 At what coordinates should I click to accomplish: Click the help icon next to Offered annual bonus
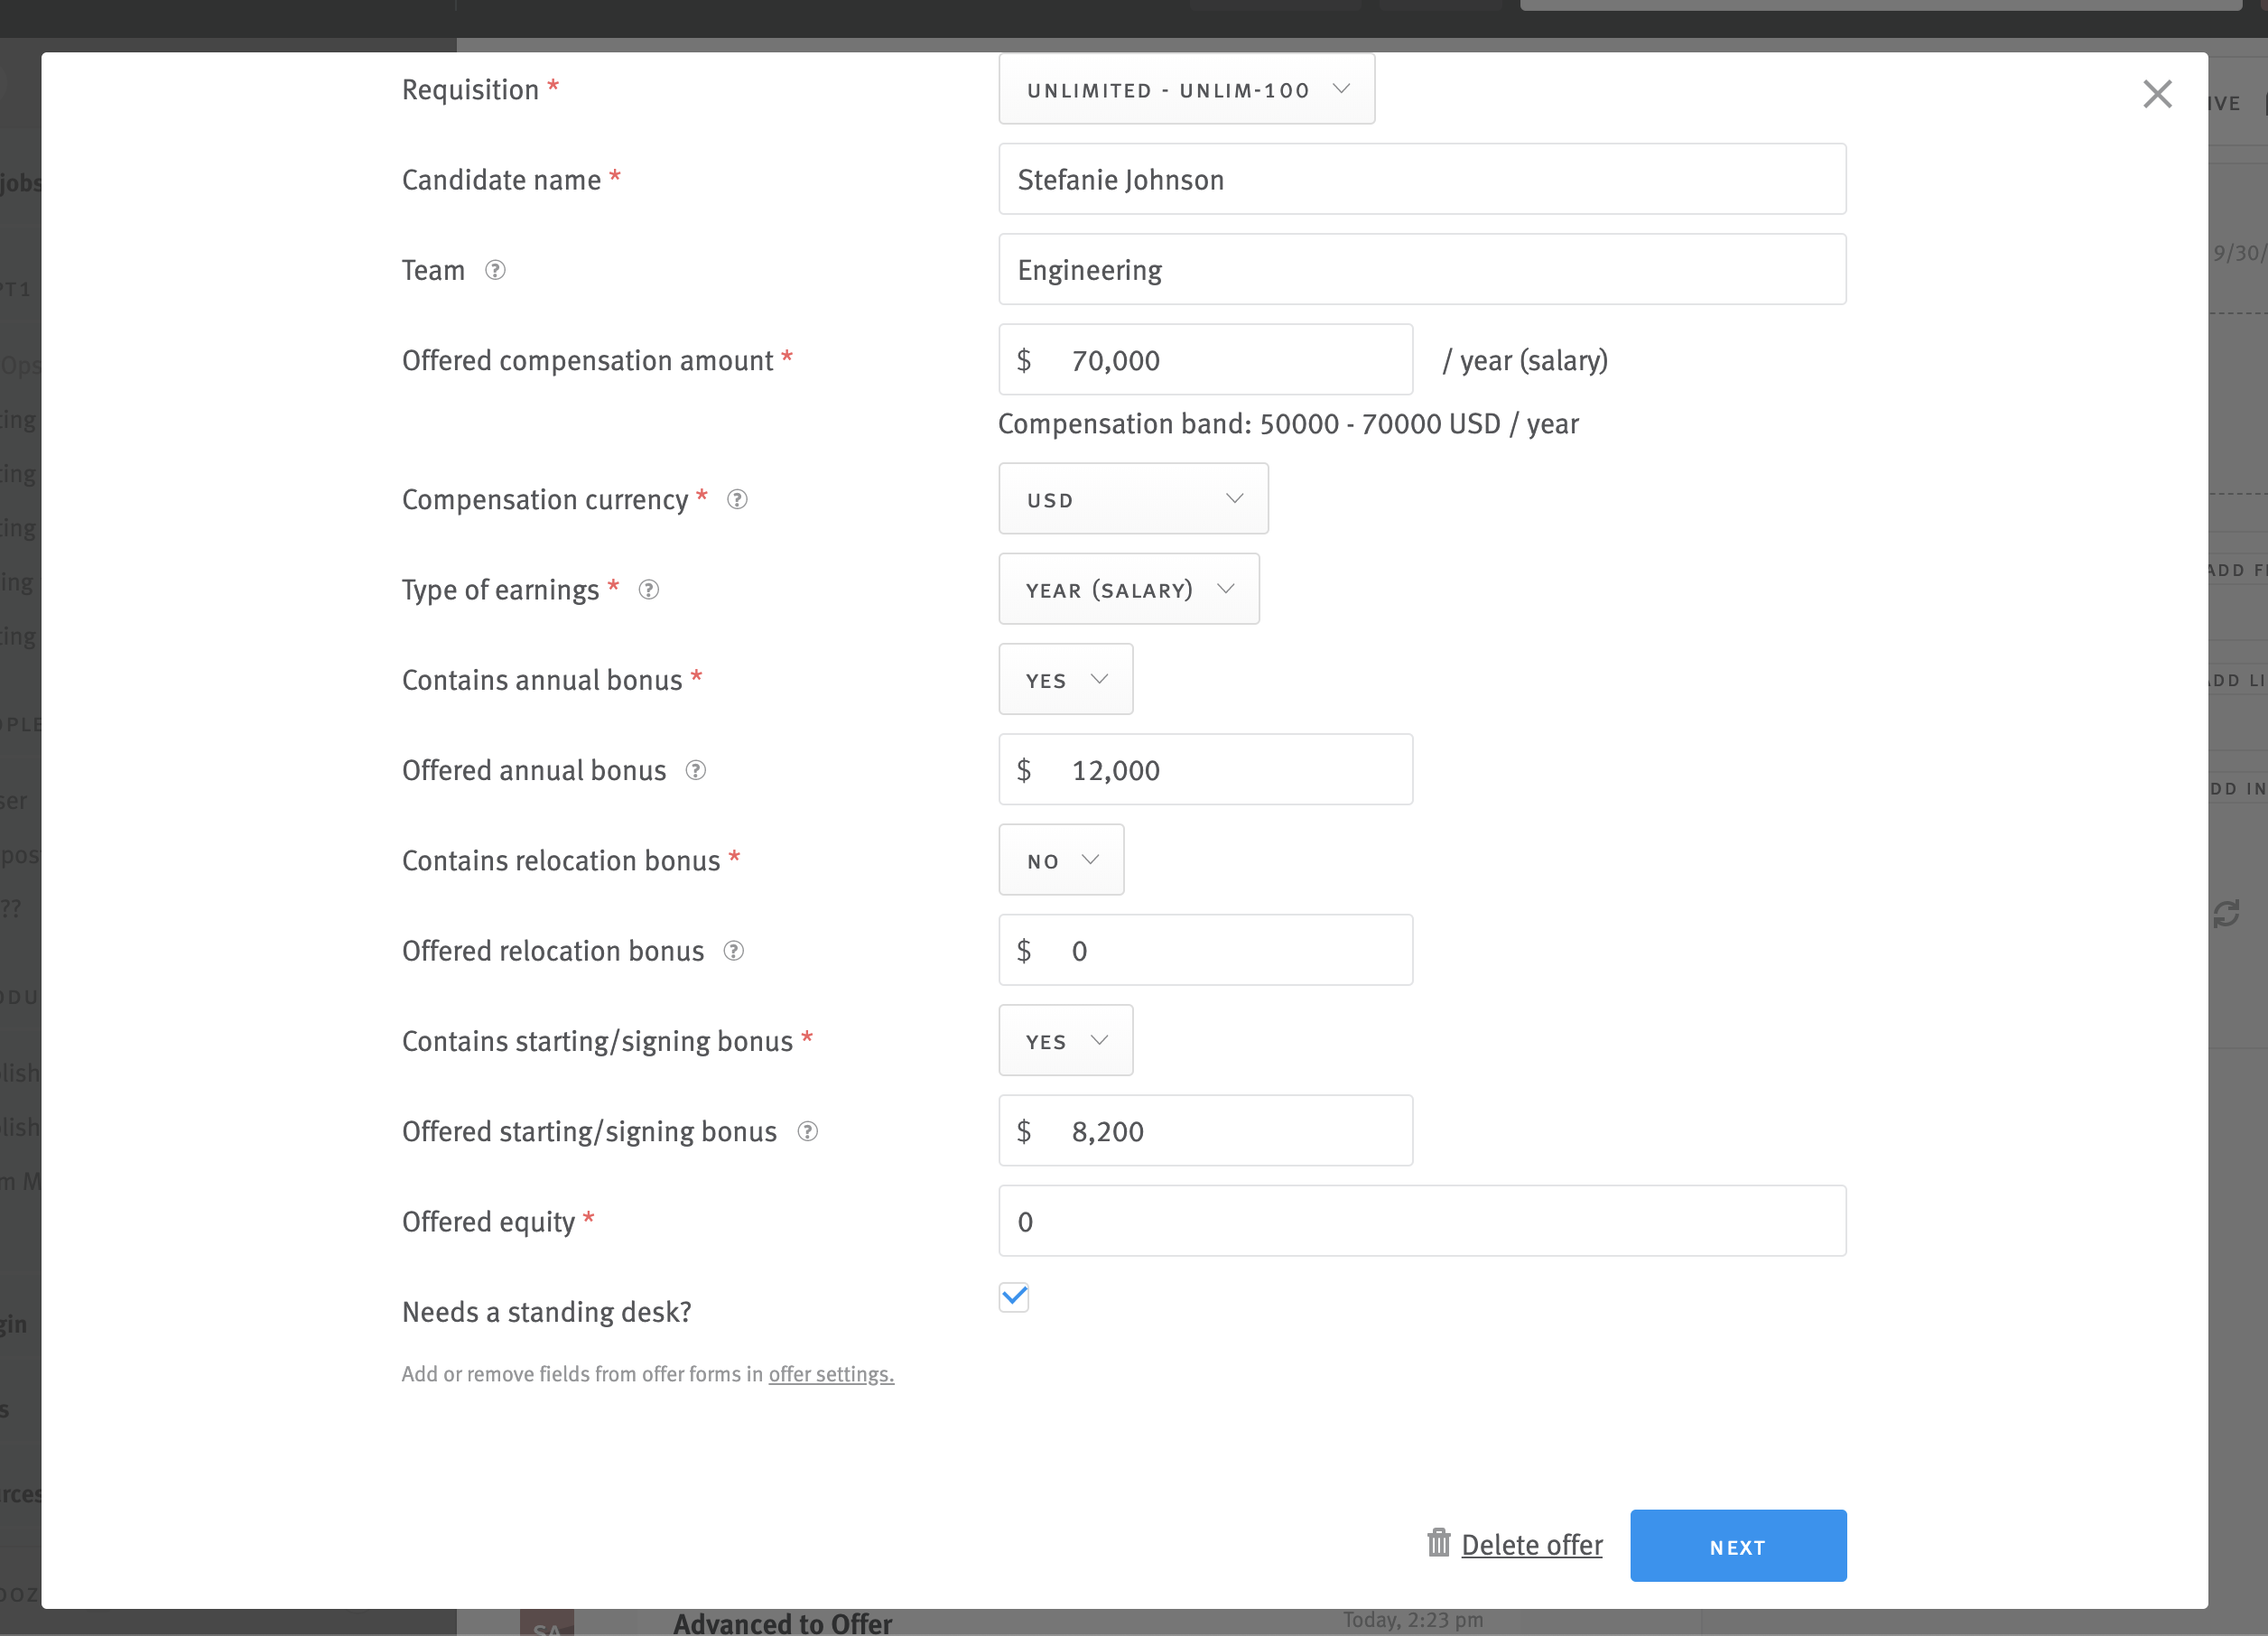click(696, 770)
